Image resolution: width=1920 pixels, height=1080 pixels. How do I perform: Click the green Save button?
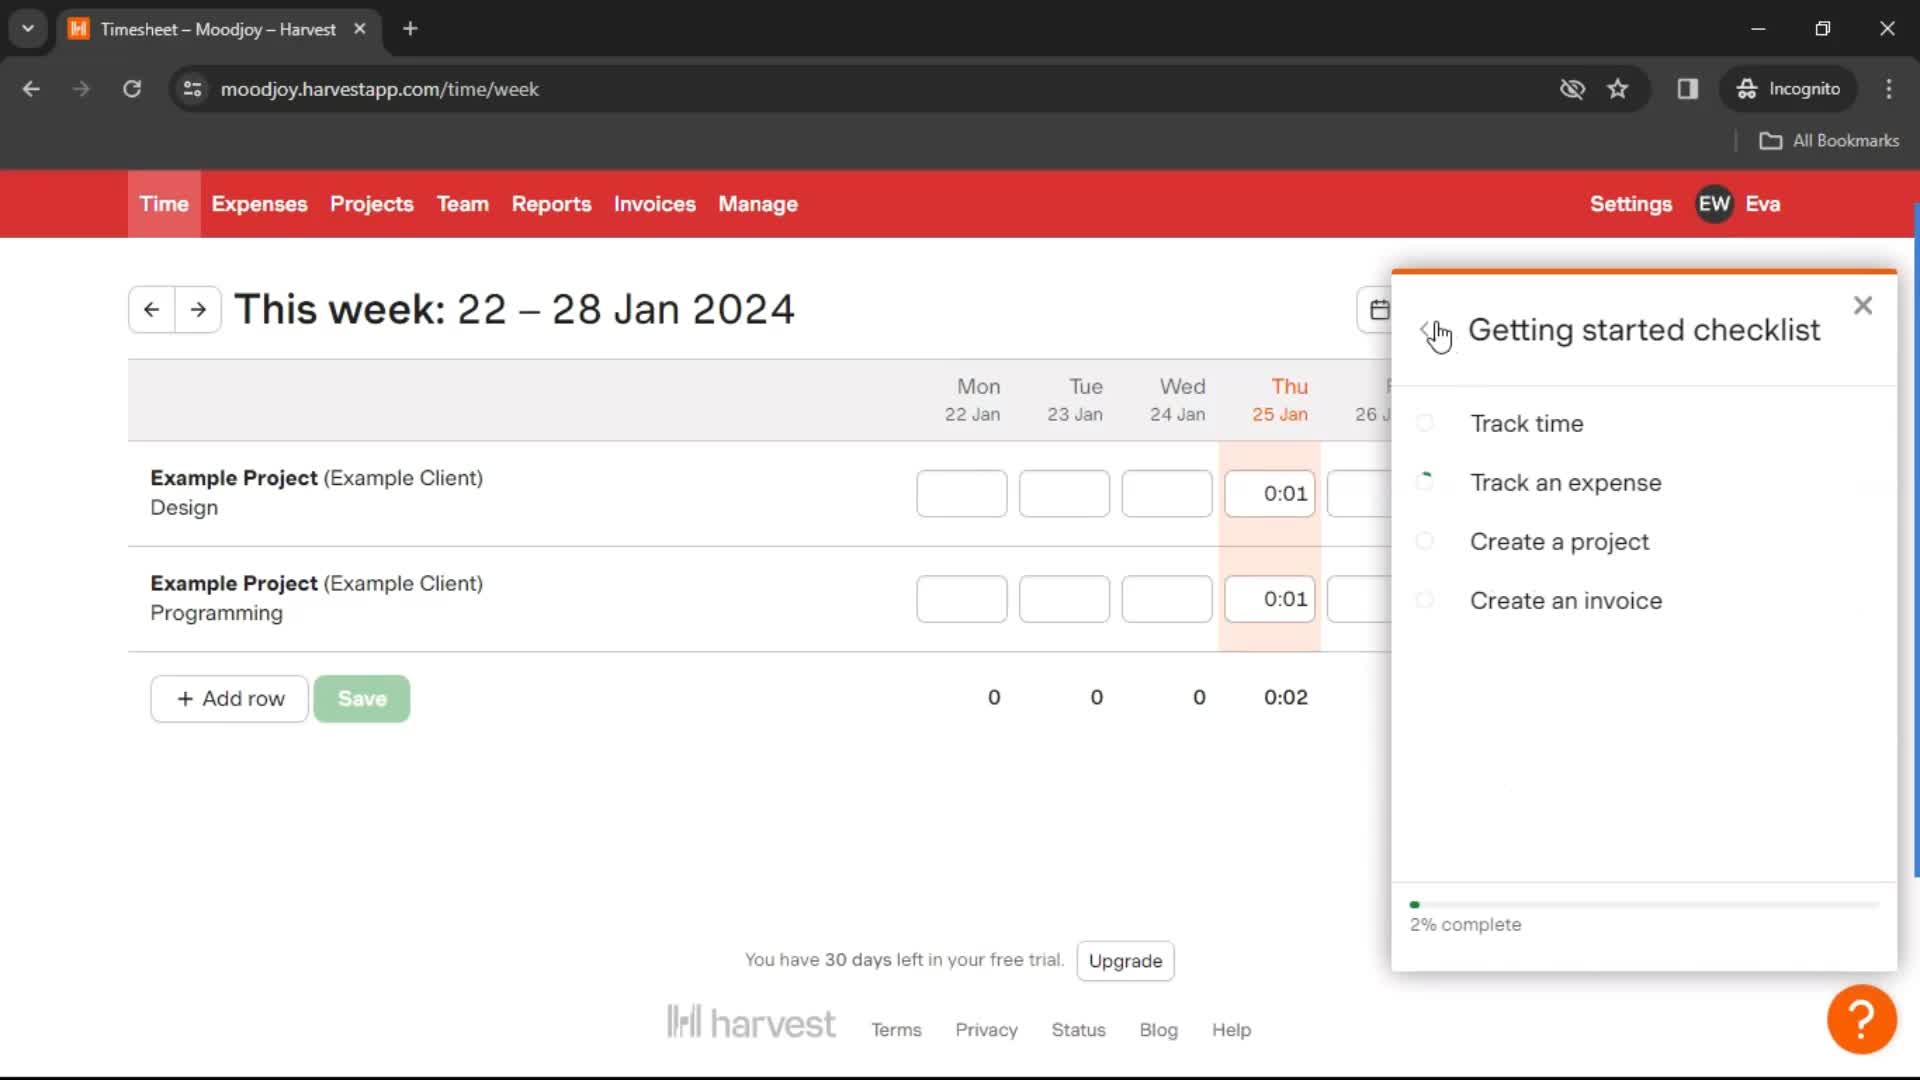tap(362, 699)
